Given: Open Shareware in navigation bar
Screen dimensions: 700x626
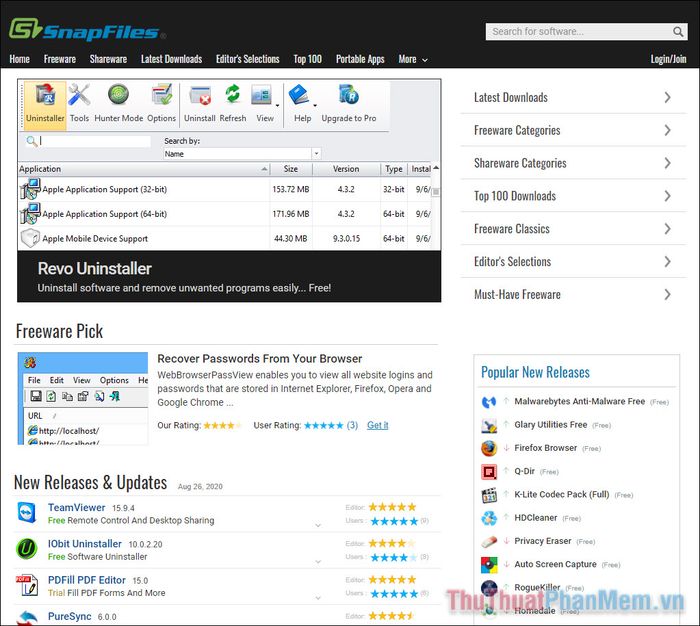Looking at the screenshot, I should click(x=108, y=59).
